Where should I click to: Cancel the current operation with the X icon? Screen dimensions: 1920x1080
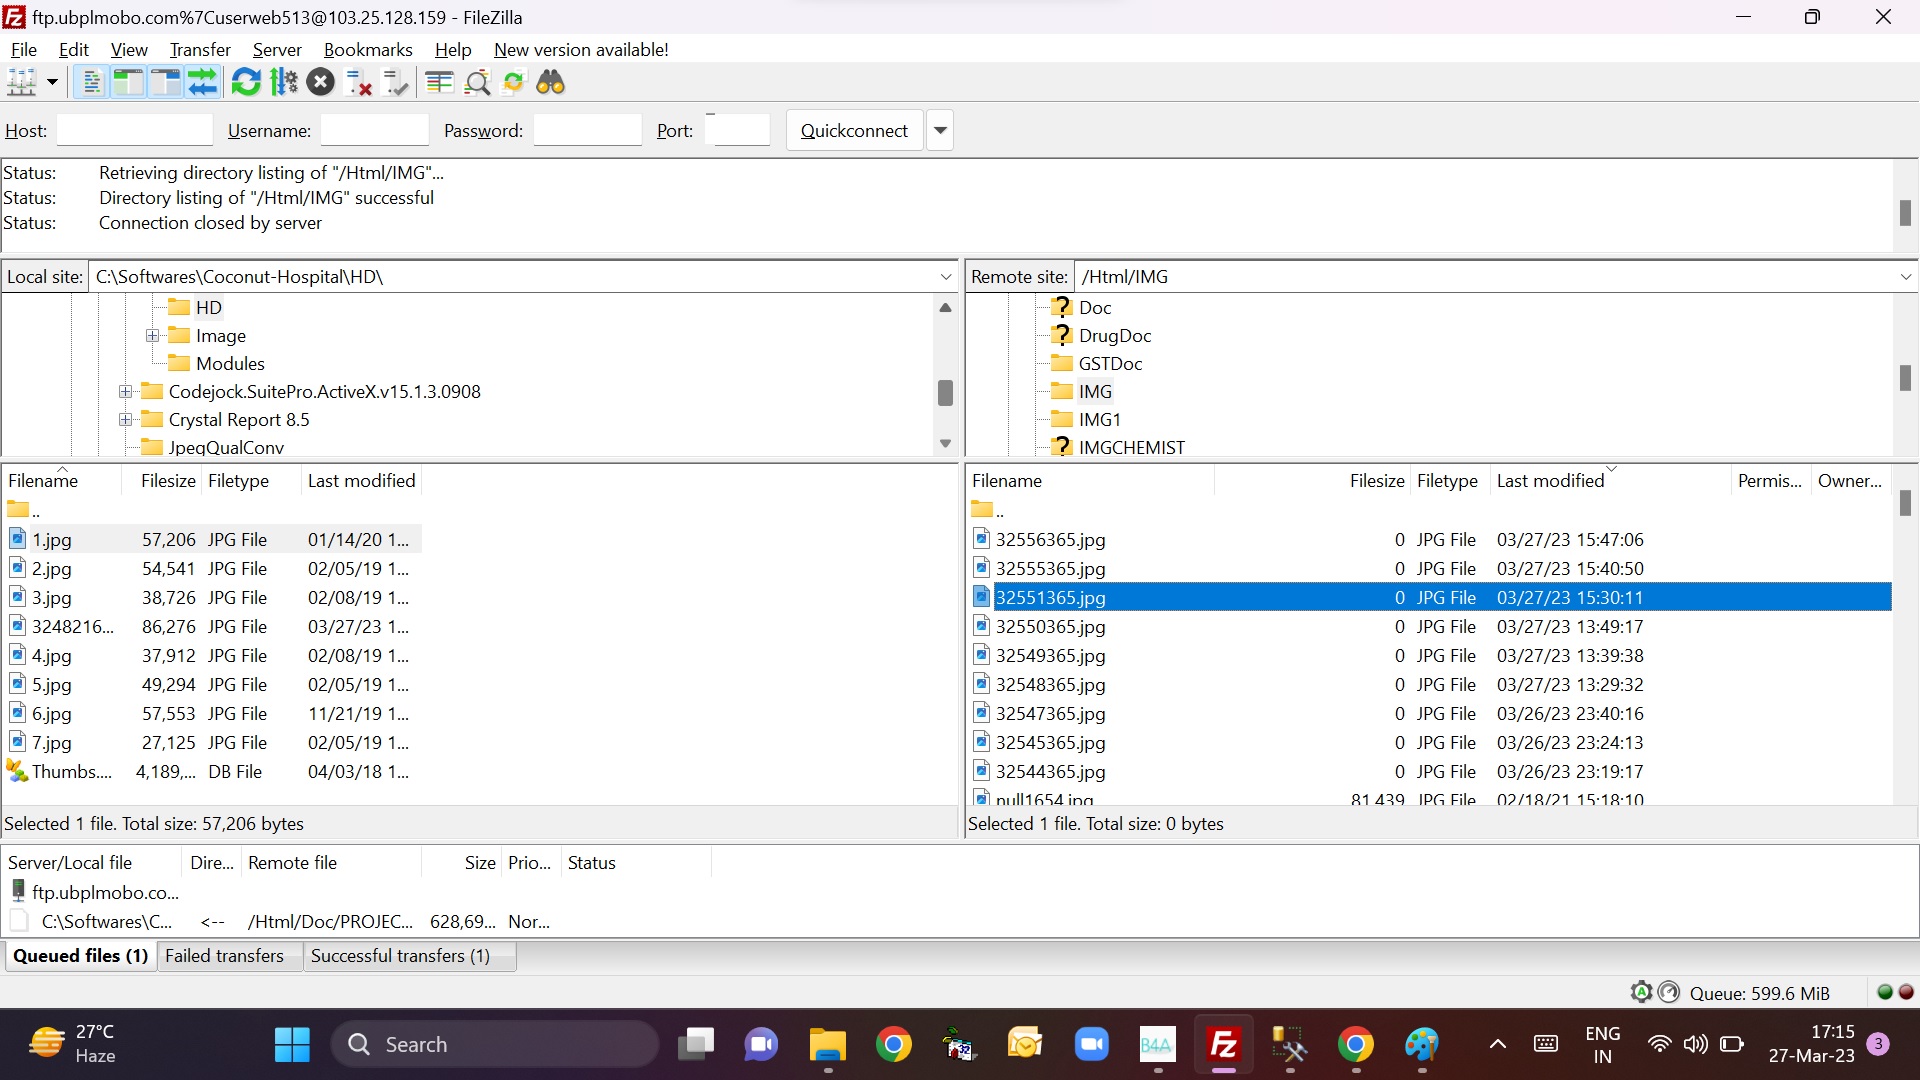pyautogui.click(x=321, y=83)
